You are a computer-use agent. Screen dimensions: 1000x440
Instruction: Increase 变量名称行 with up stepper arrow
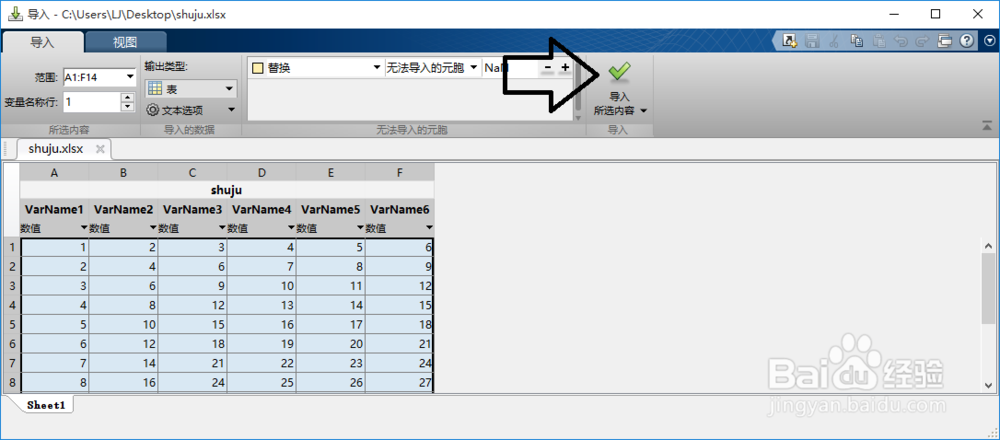(128, 98)
